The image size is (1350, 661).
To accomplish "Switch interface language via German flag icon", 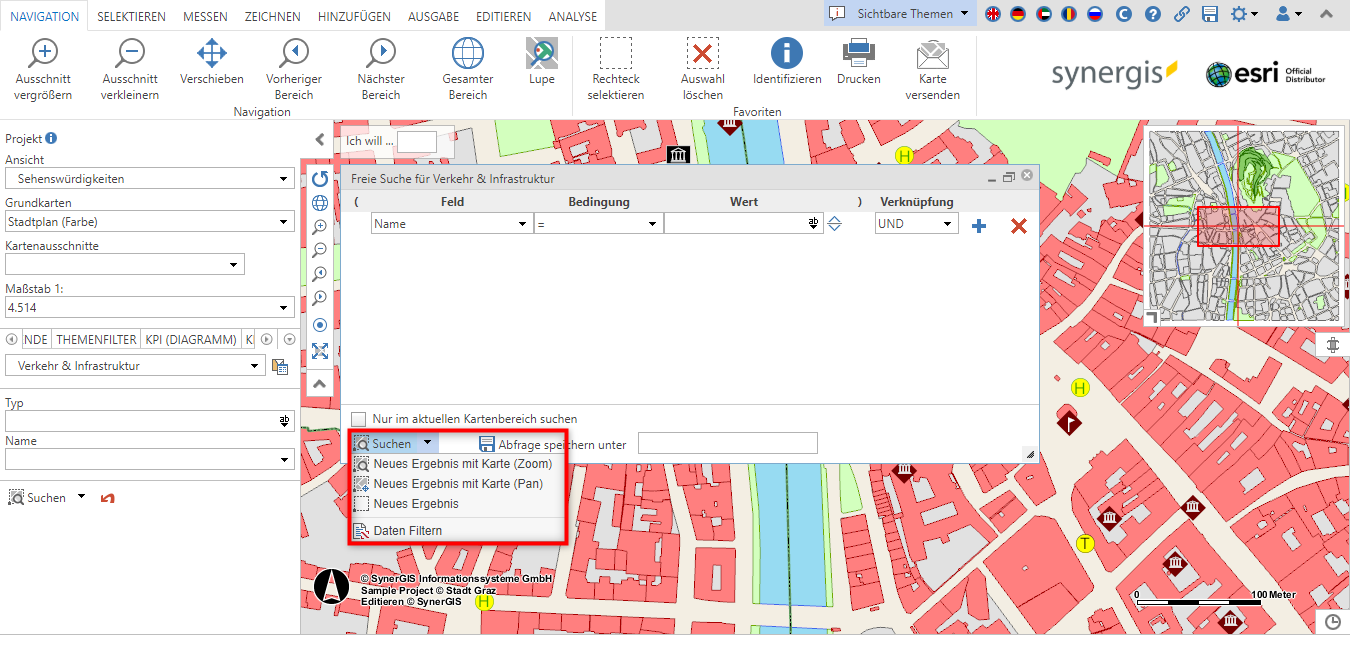I will pos(1019,16).
